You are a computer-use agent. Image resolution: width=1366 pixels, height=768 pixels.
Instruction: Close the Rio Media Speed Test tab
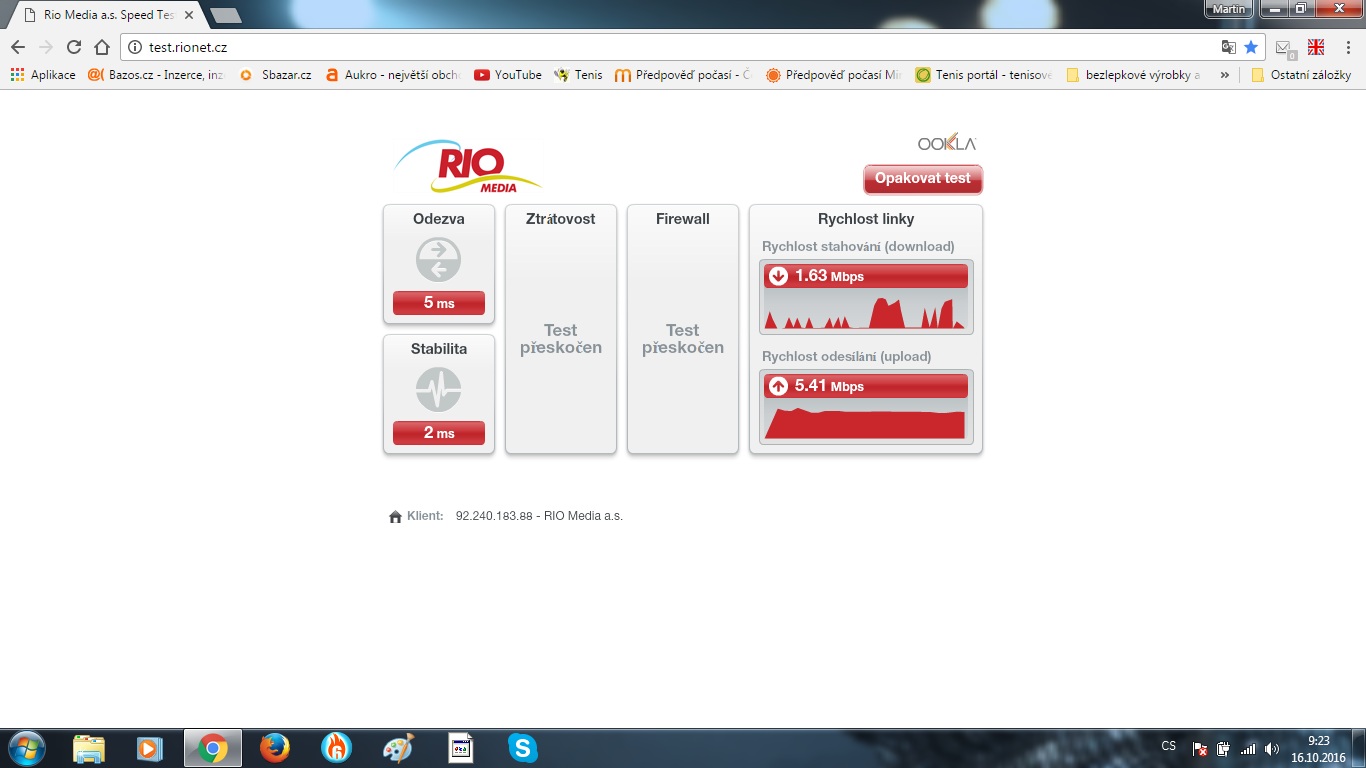click(189, 15)
